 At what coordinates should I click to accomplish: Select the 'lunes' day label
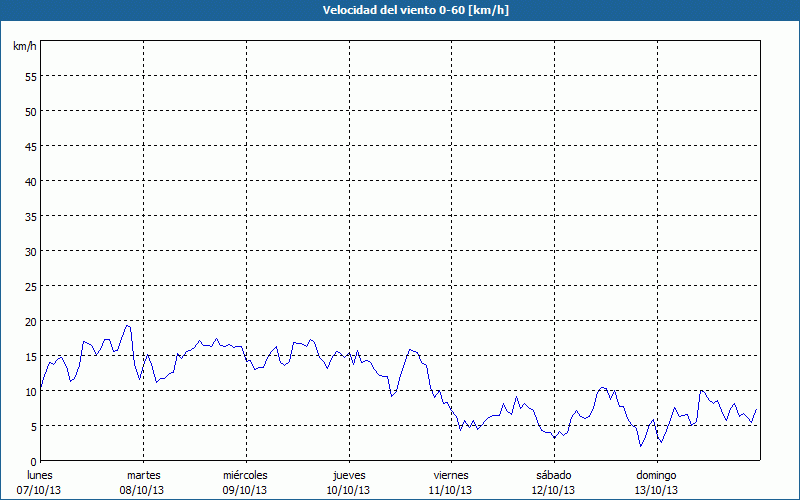click(40, 475)
